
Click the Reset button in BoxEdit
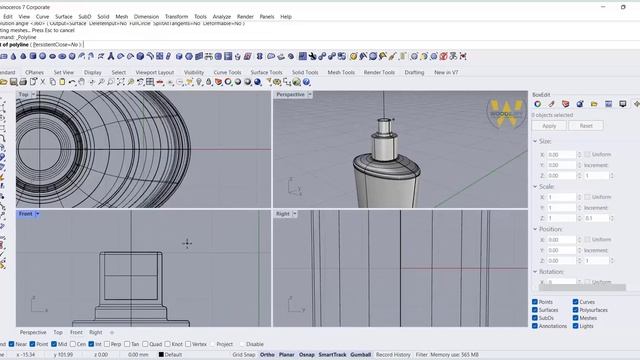(x=586, y=126)
